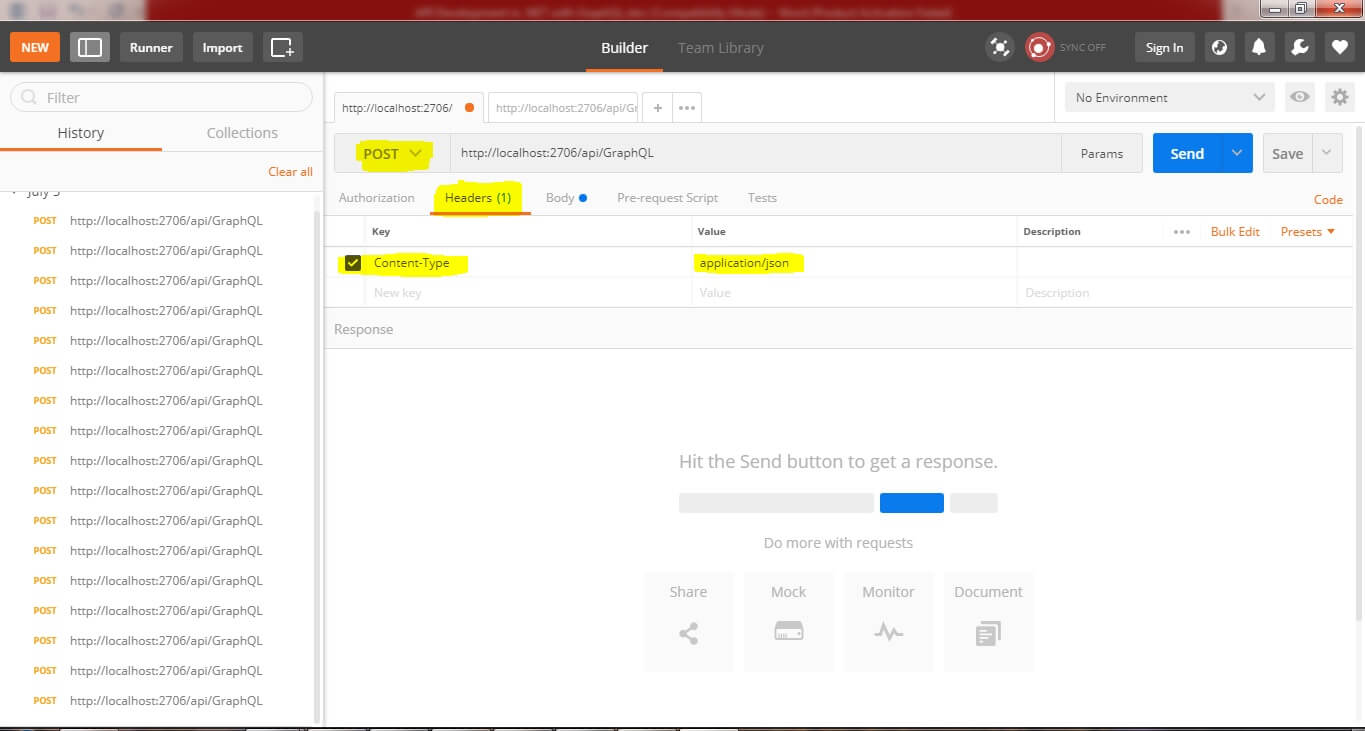Expand the No Environment dropdown
Viewport: 1365px width, 731px height.
[x=1168, y=97]
